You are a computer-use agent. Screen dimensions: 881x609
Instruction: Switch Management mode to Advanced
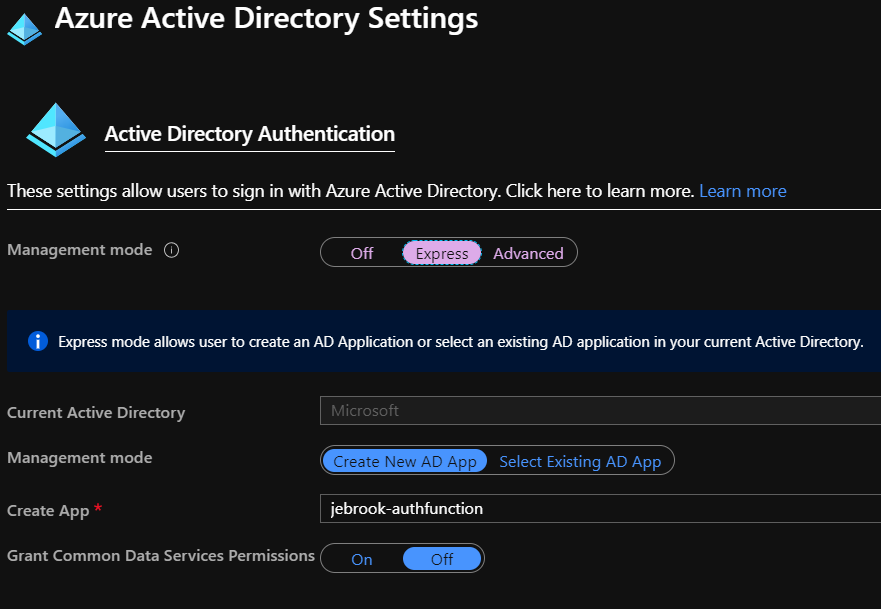(528, 254)
